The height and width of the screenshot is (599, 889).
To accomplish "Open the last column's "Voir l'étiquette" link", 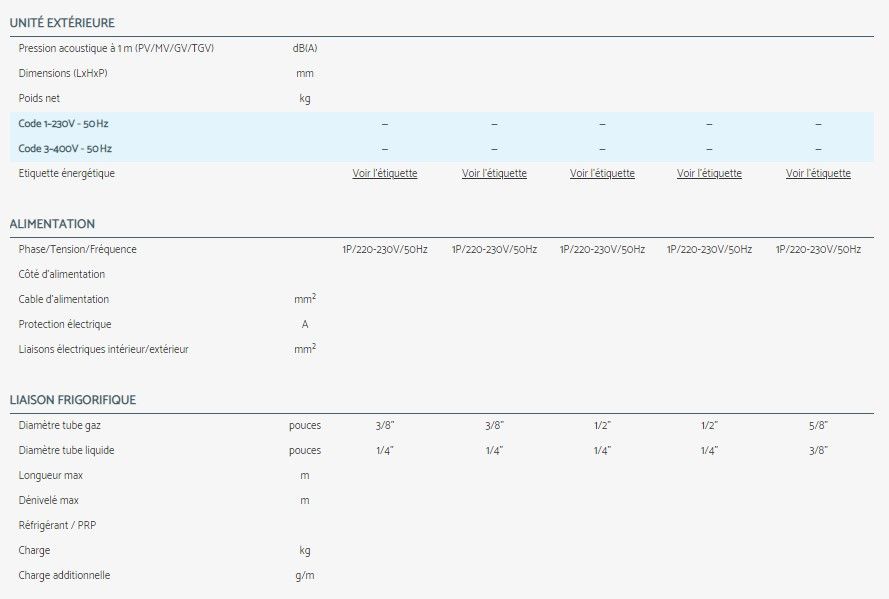I will click(818, 173).
